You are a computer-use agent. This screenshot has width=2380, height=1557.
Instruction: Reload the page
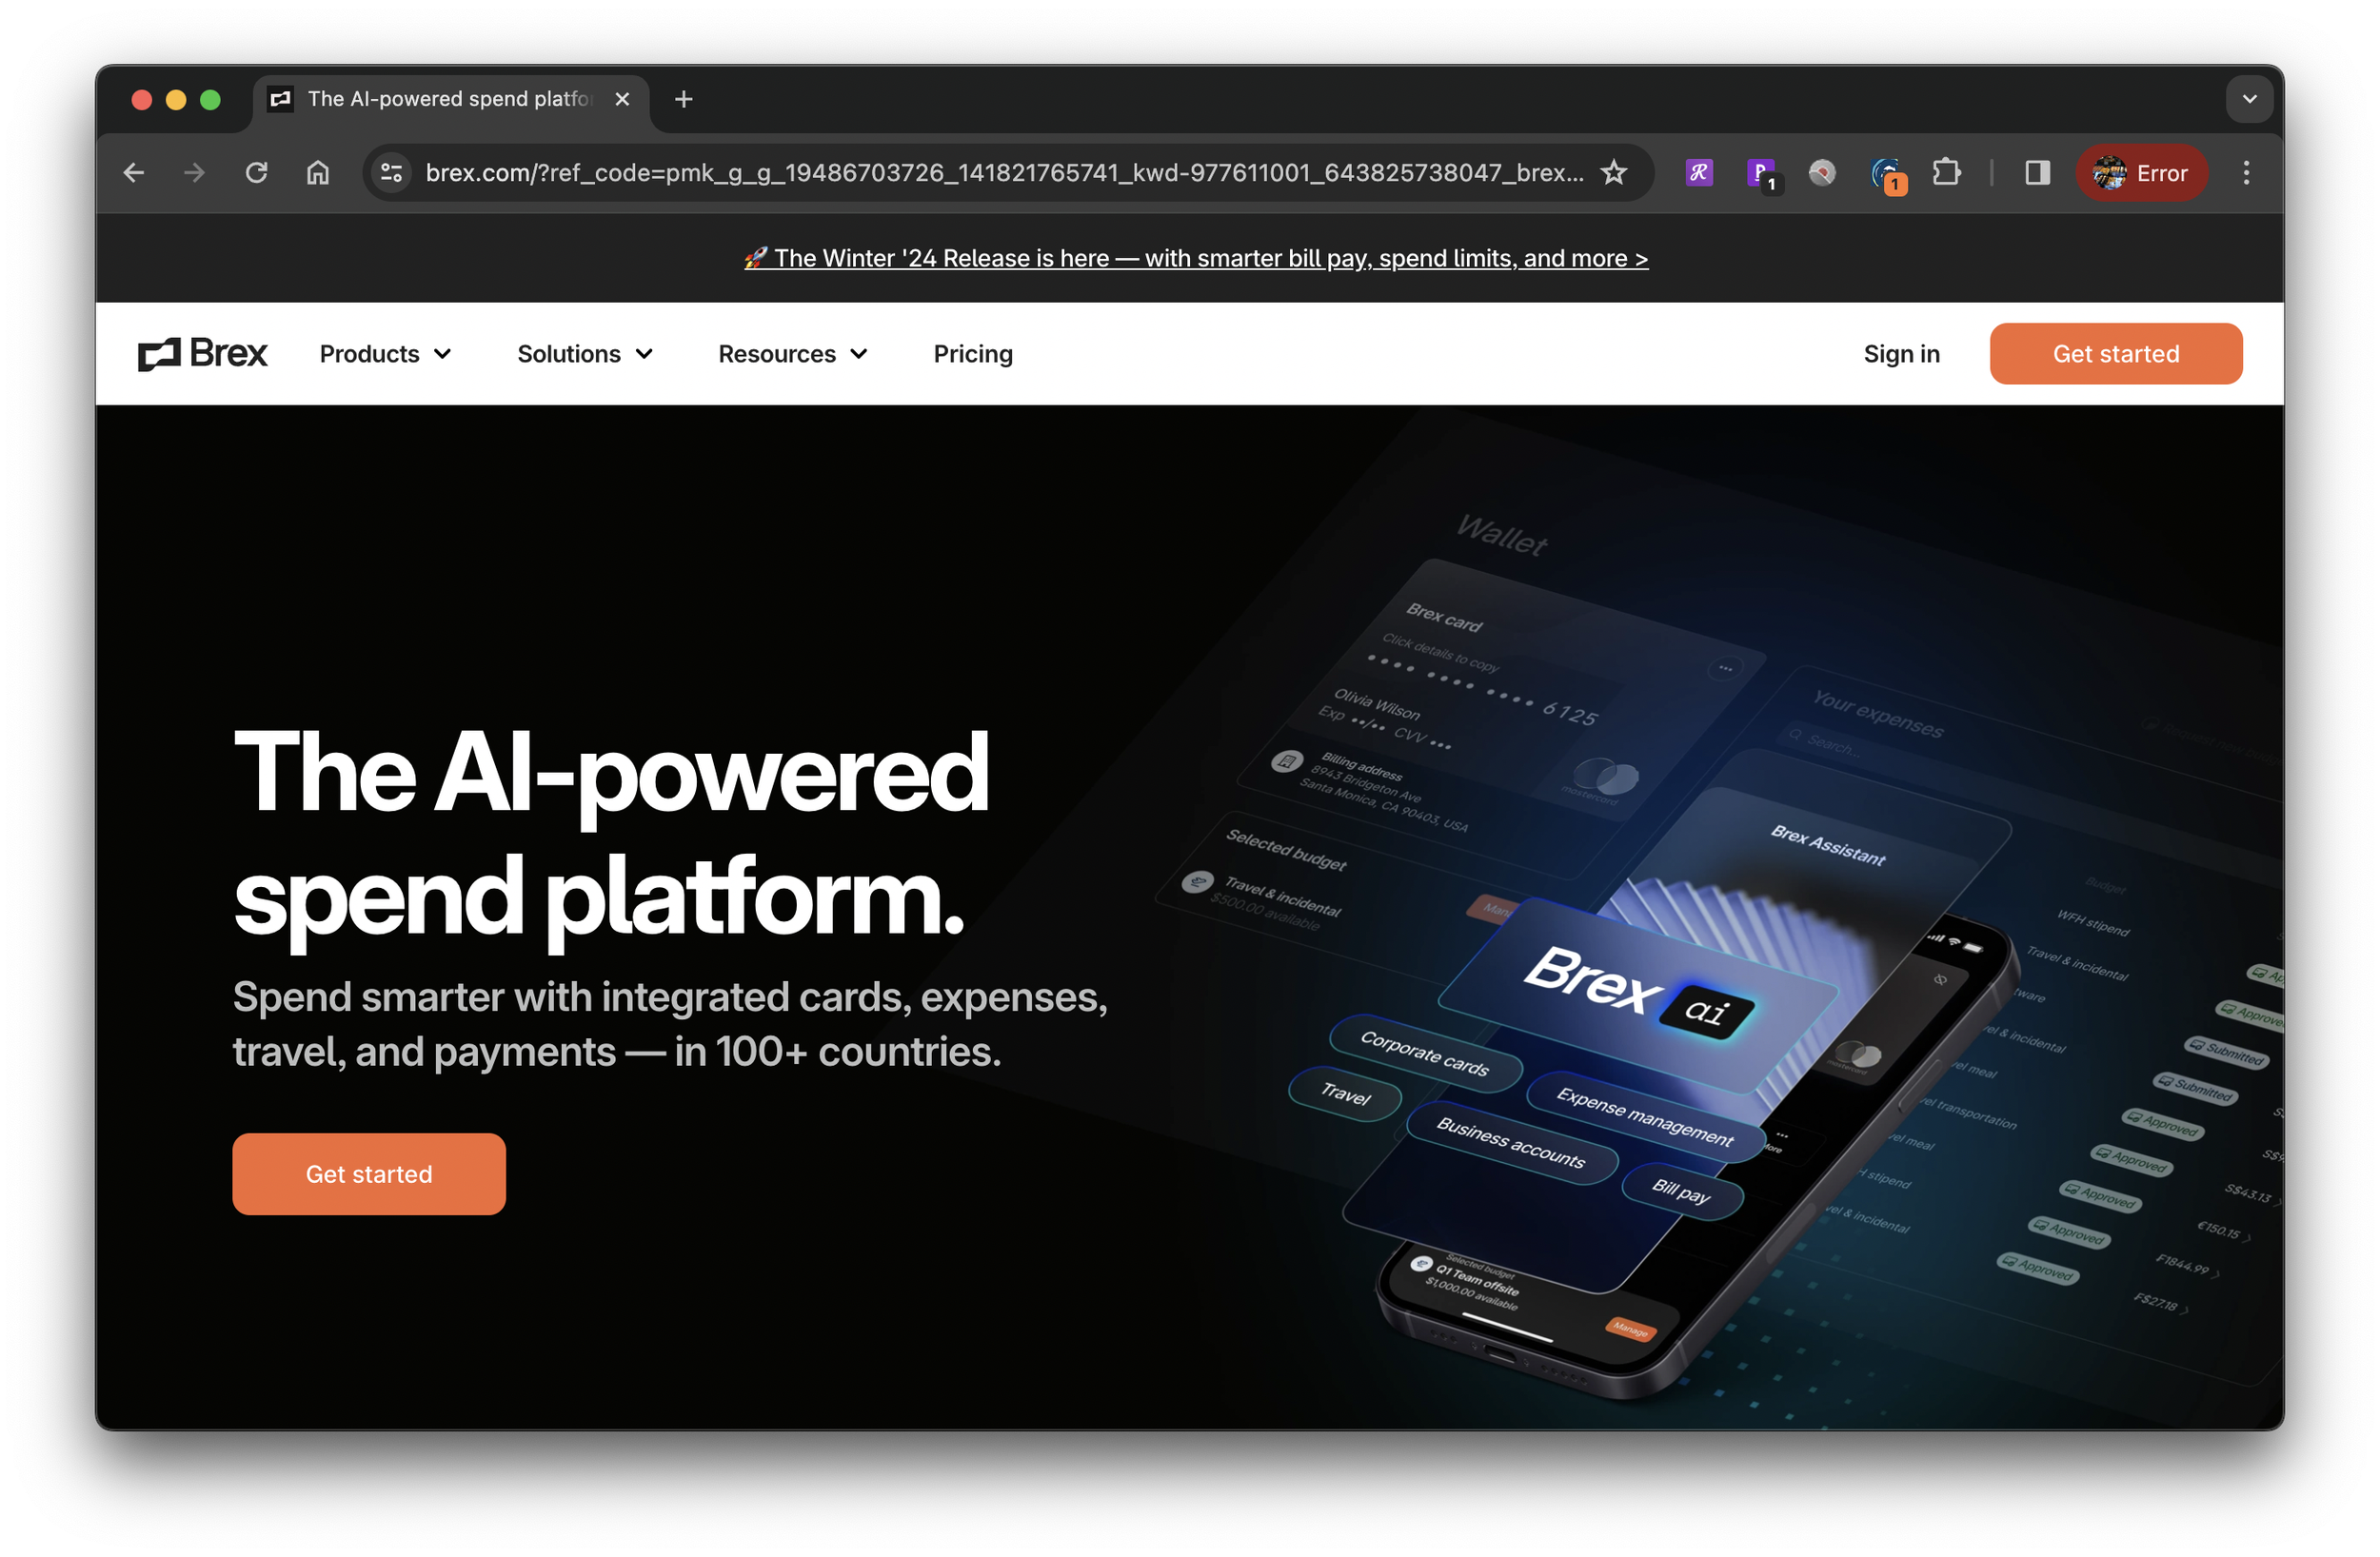[256, 173]
